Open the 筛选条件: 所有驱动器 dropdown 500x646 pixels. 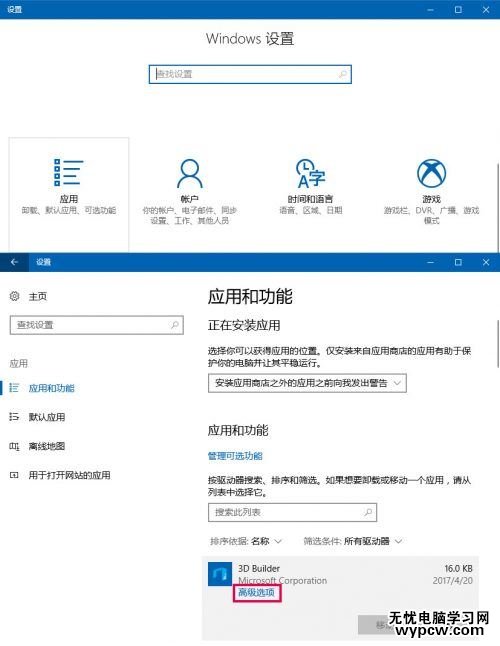point(353,541)
